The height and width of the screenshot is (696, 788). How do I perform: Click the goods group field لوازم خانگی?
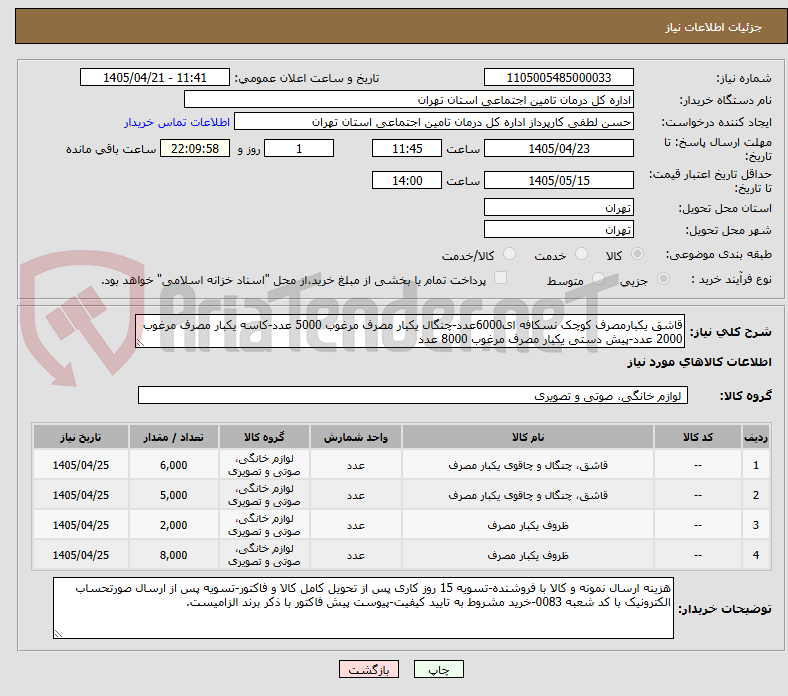413,395
